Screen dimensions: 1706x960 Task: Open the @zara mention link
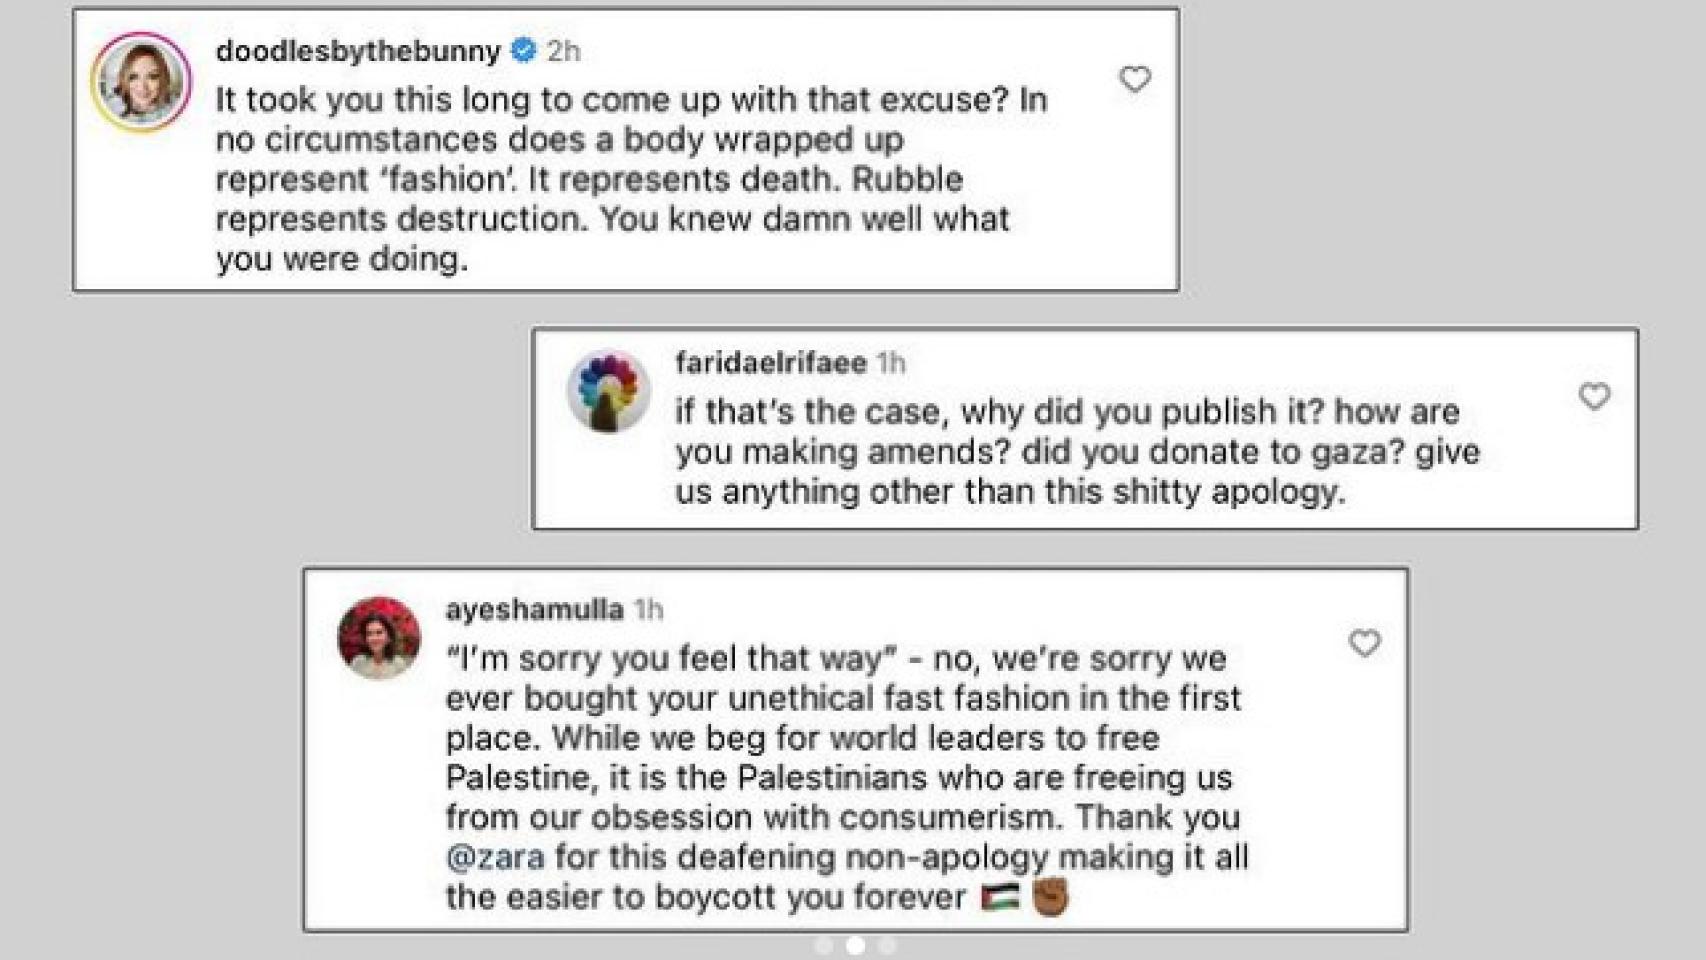(496, 857)
